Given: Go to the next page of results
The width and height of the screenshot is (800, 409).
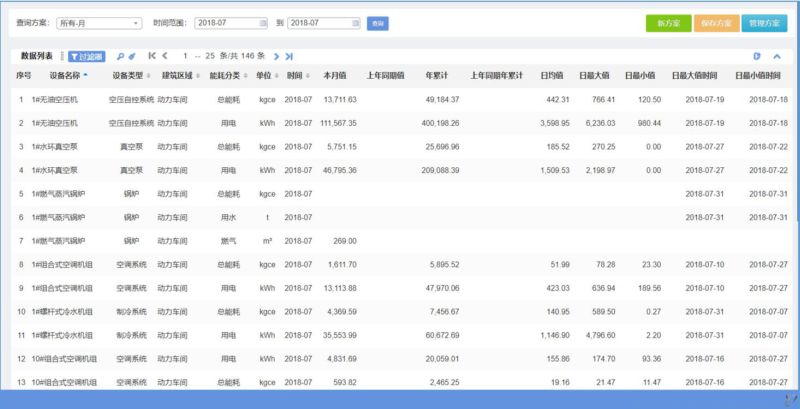Looking at the screenshot, I should click(277, 56).
